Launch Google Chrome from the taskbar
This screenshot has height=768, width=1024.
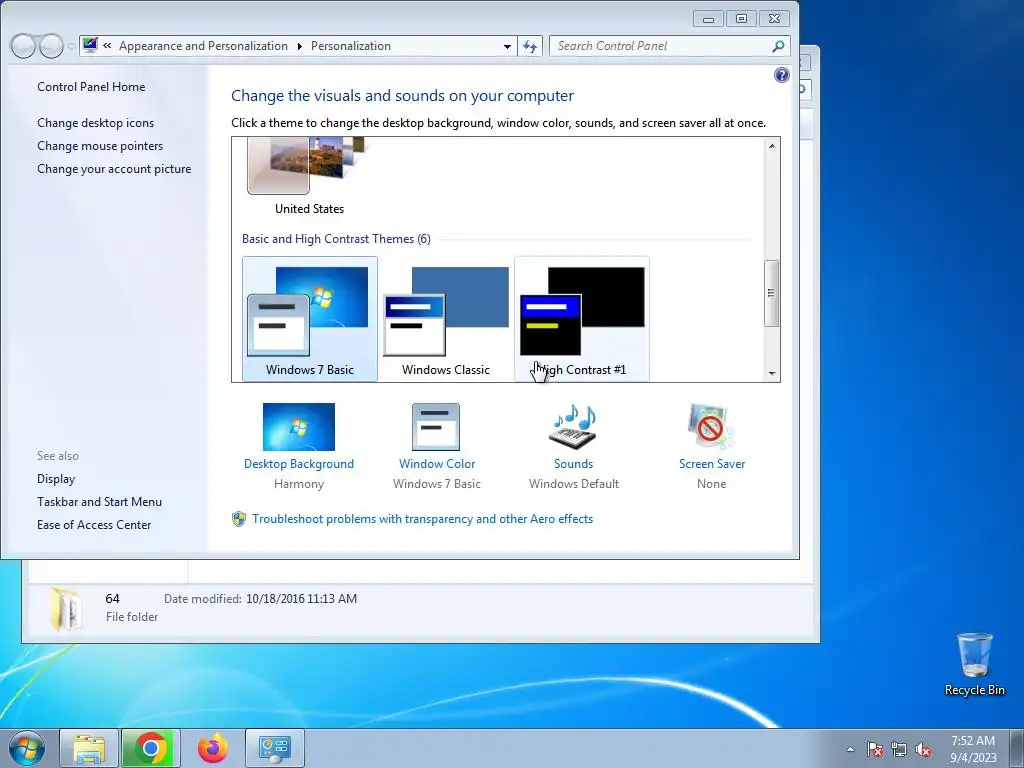tap(151, 748)
